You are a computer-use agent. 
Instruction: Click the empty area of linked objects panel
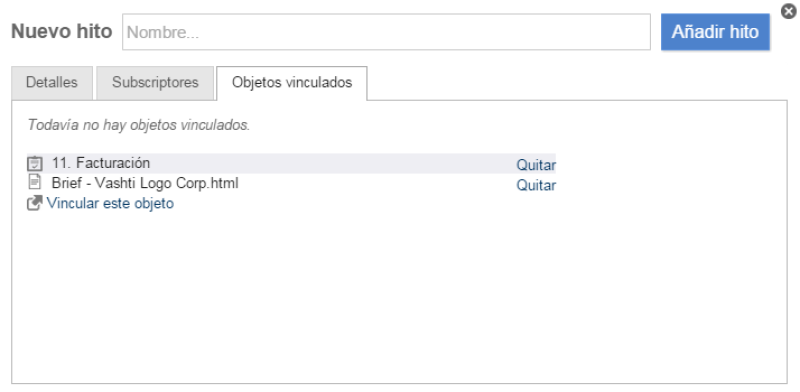coord(399,296)
